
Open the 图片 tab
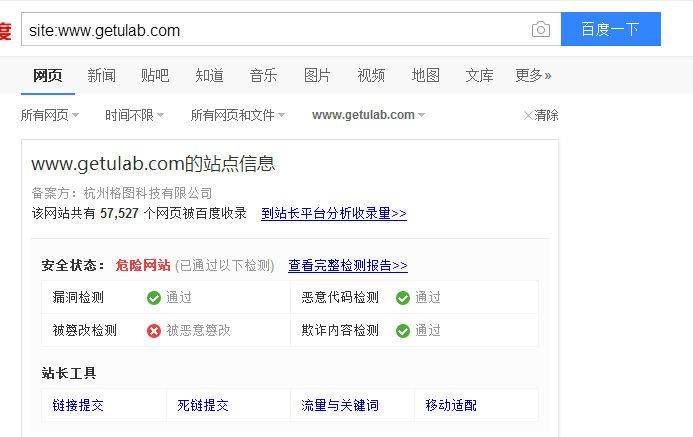pos(317,76)
